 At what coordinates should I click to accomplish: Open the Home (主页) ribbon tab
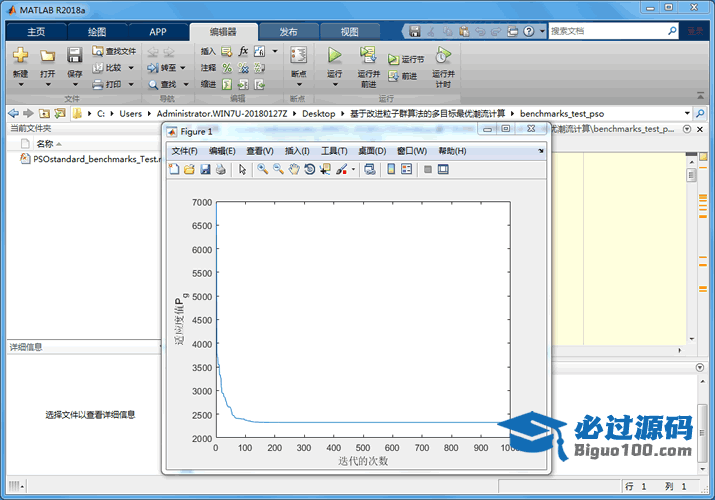tap(36, 32)
